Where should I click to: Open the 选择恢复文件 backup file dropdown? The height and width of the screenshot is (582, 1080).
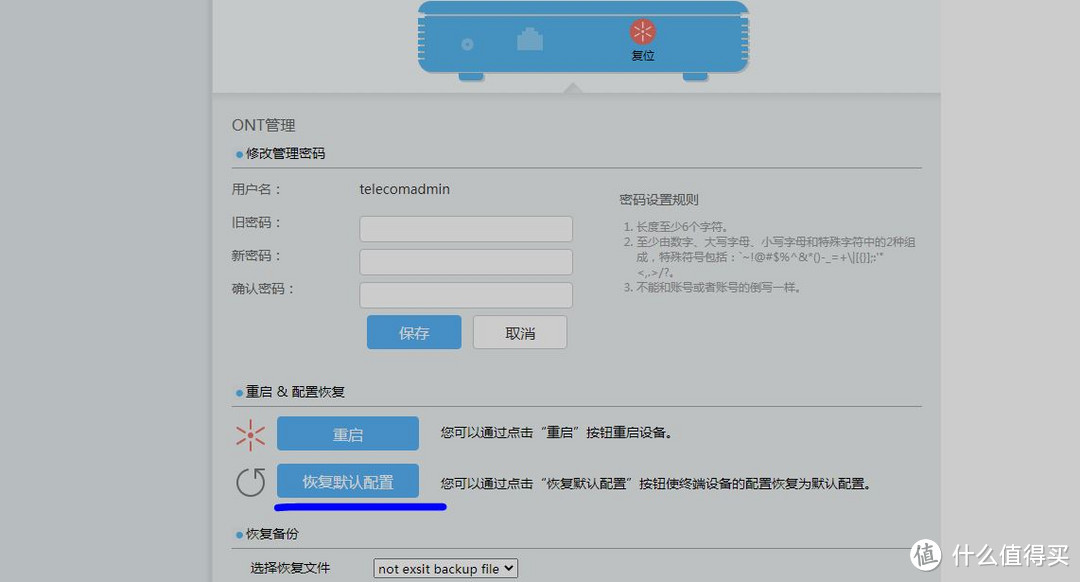[445, 568]
